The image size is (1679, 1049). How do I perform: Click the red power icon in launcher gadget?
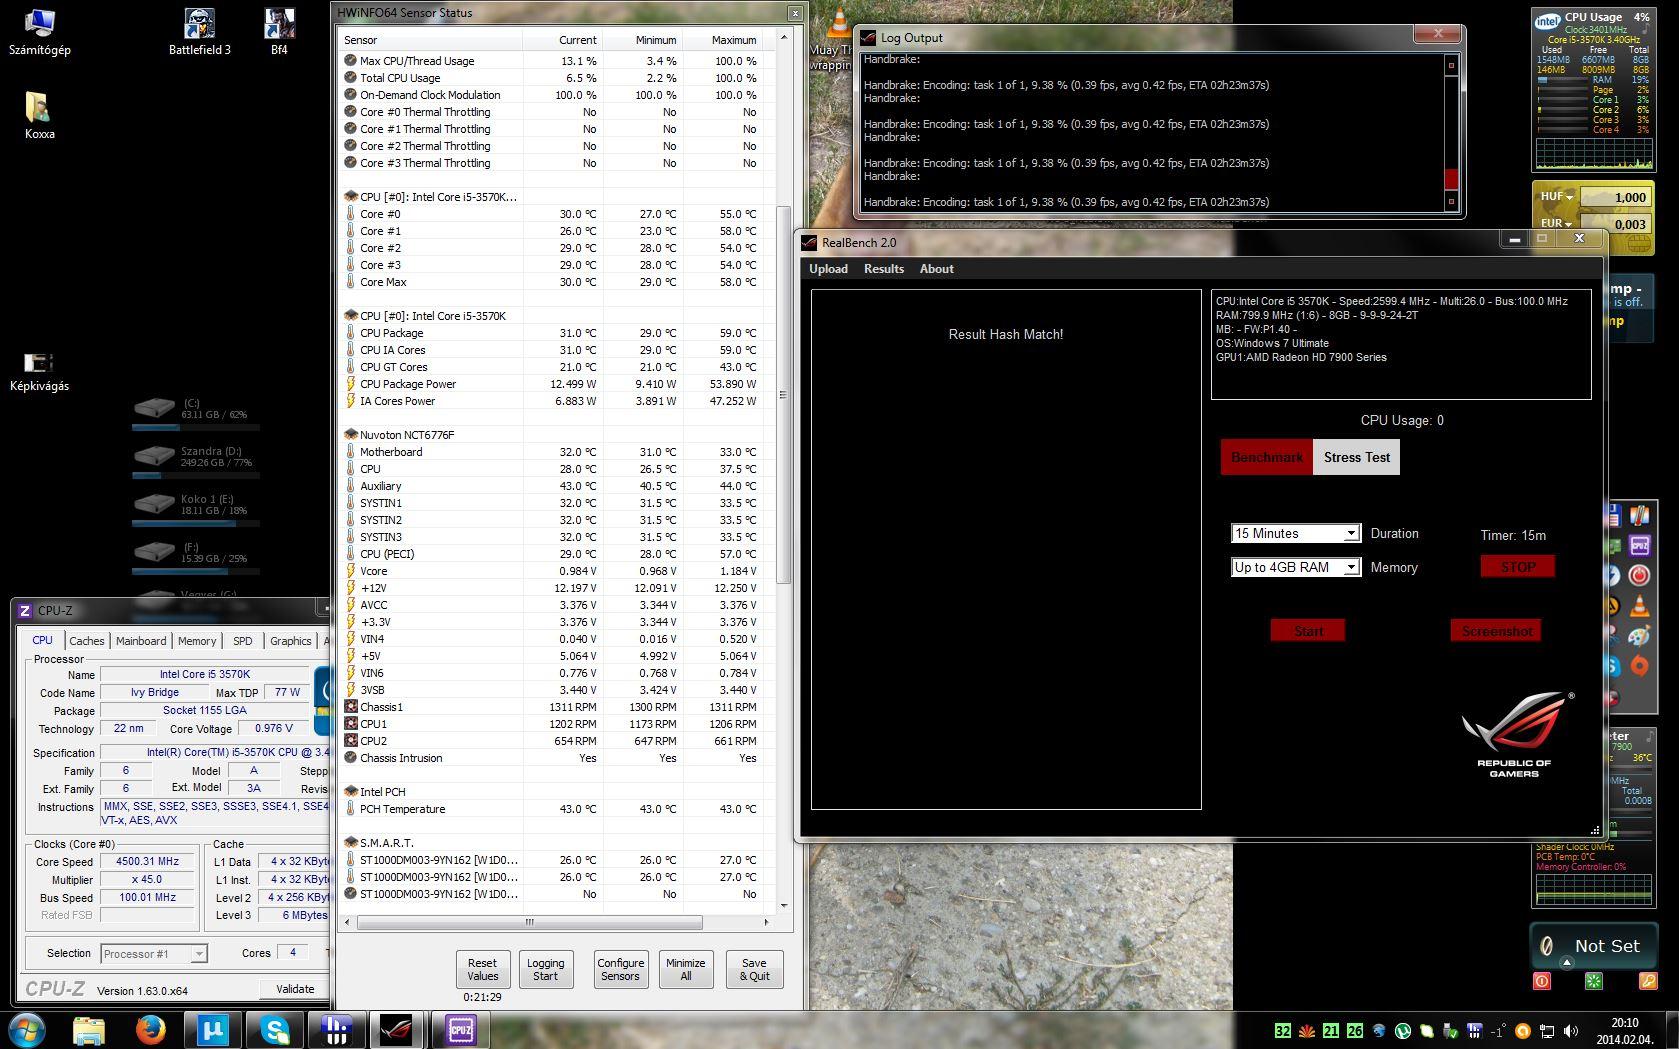[1639, 575]
